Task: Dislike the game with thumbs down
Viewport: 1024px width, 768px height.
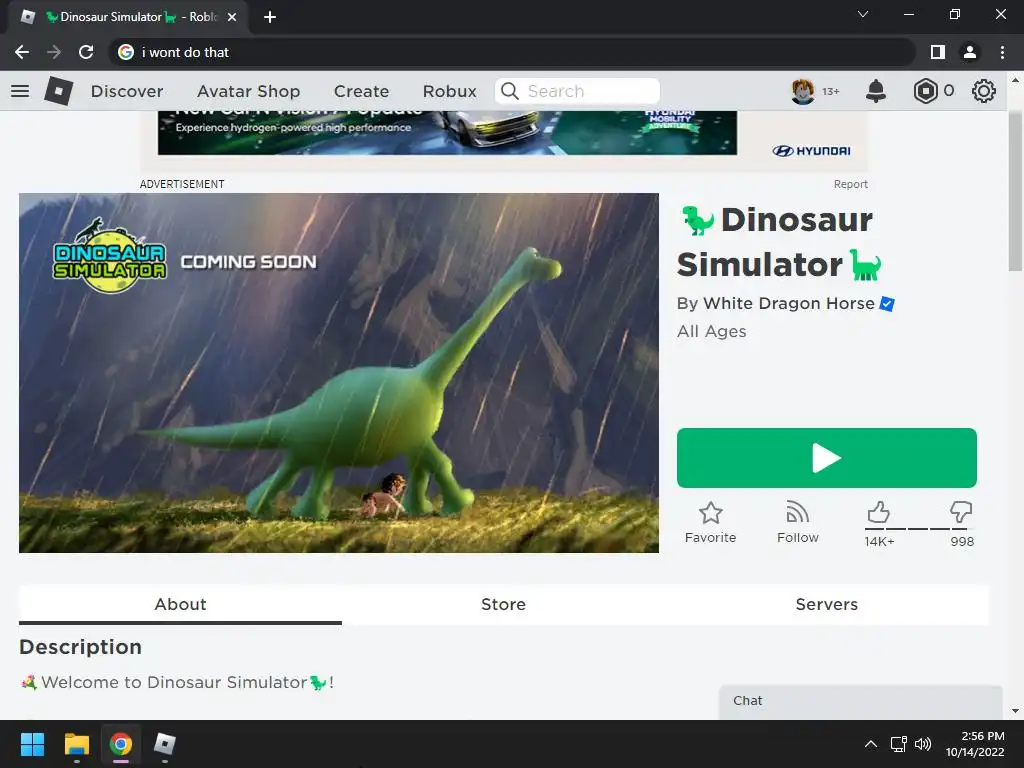Action: 961,512
